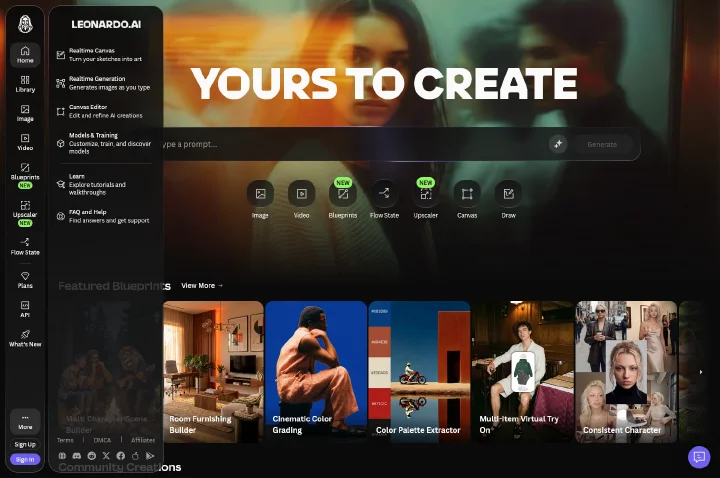
Task: Click the More button in sidebar
Action: point(25,421)
